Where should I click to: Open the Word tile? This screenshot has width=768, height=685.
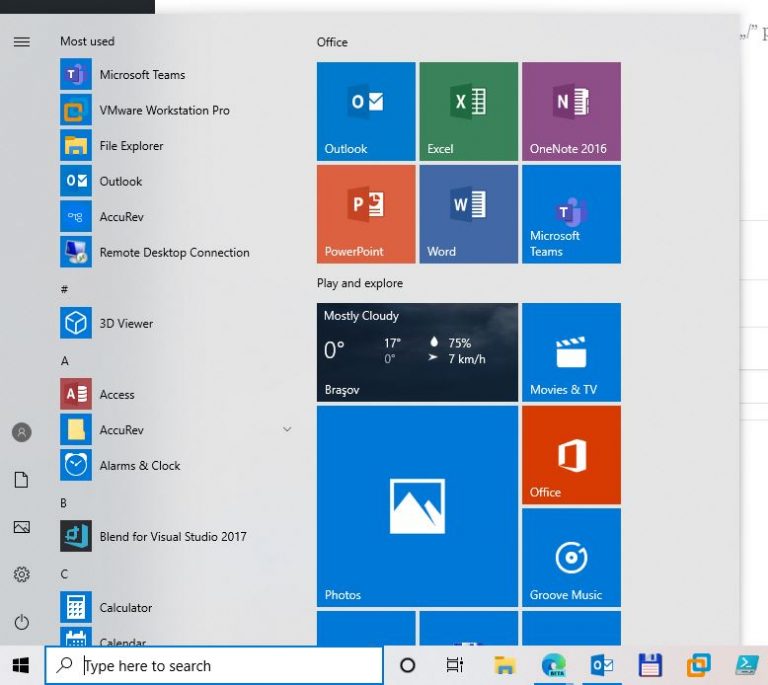tap(469, 214)
